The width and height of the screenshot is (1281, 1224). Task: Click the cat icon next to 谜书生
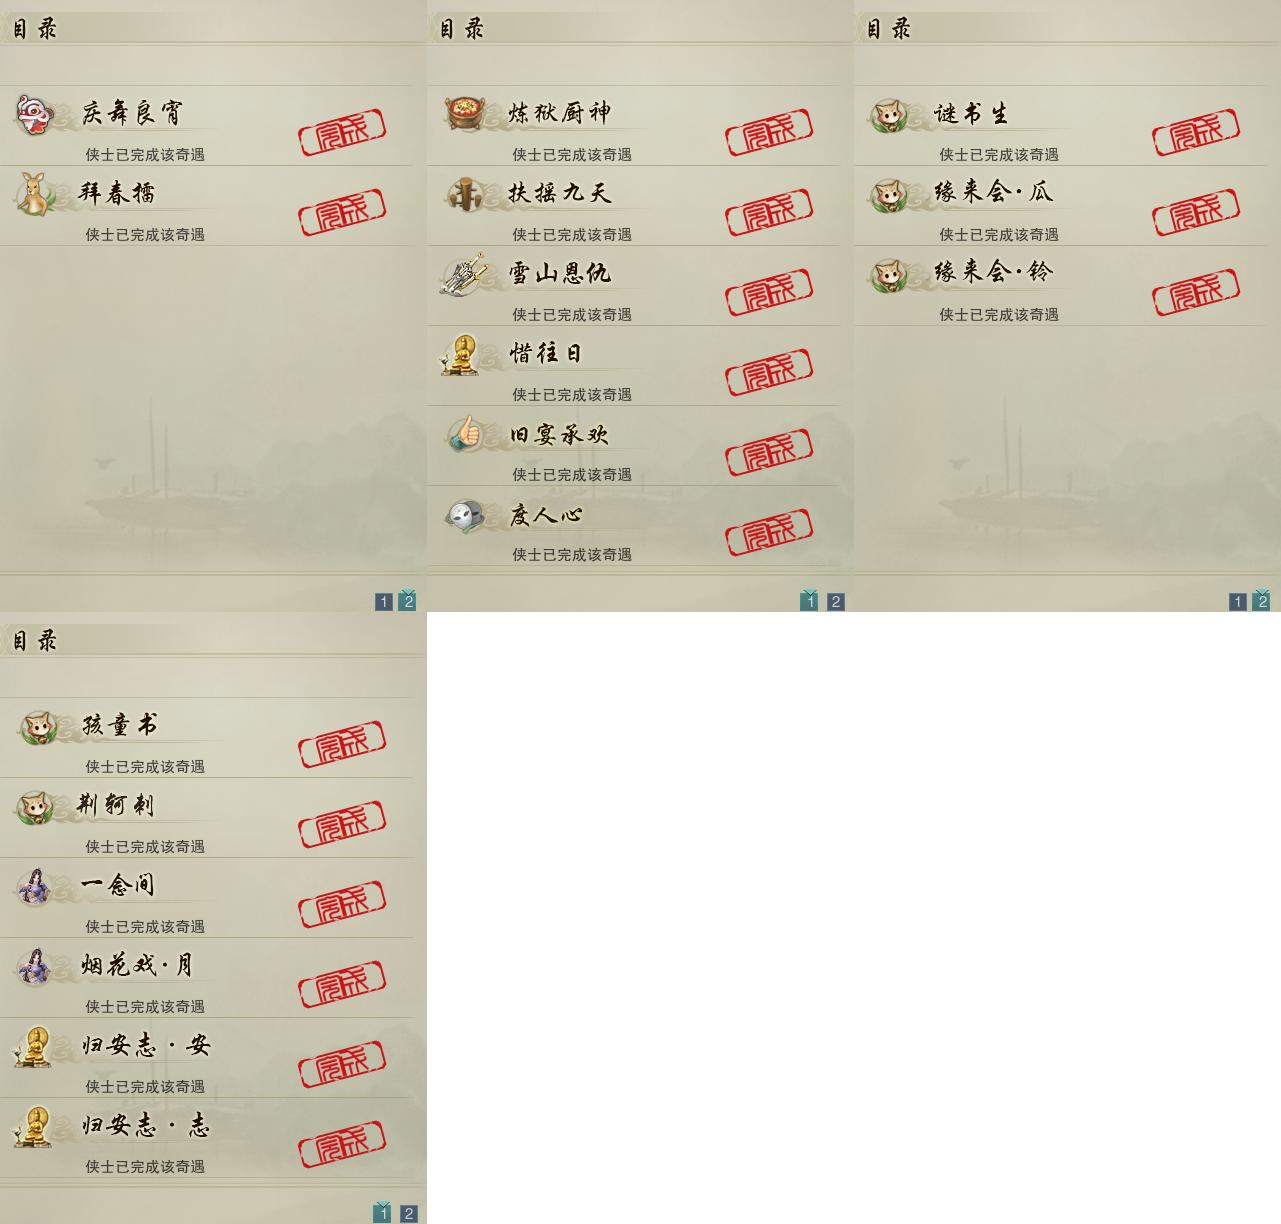887,115
